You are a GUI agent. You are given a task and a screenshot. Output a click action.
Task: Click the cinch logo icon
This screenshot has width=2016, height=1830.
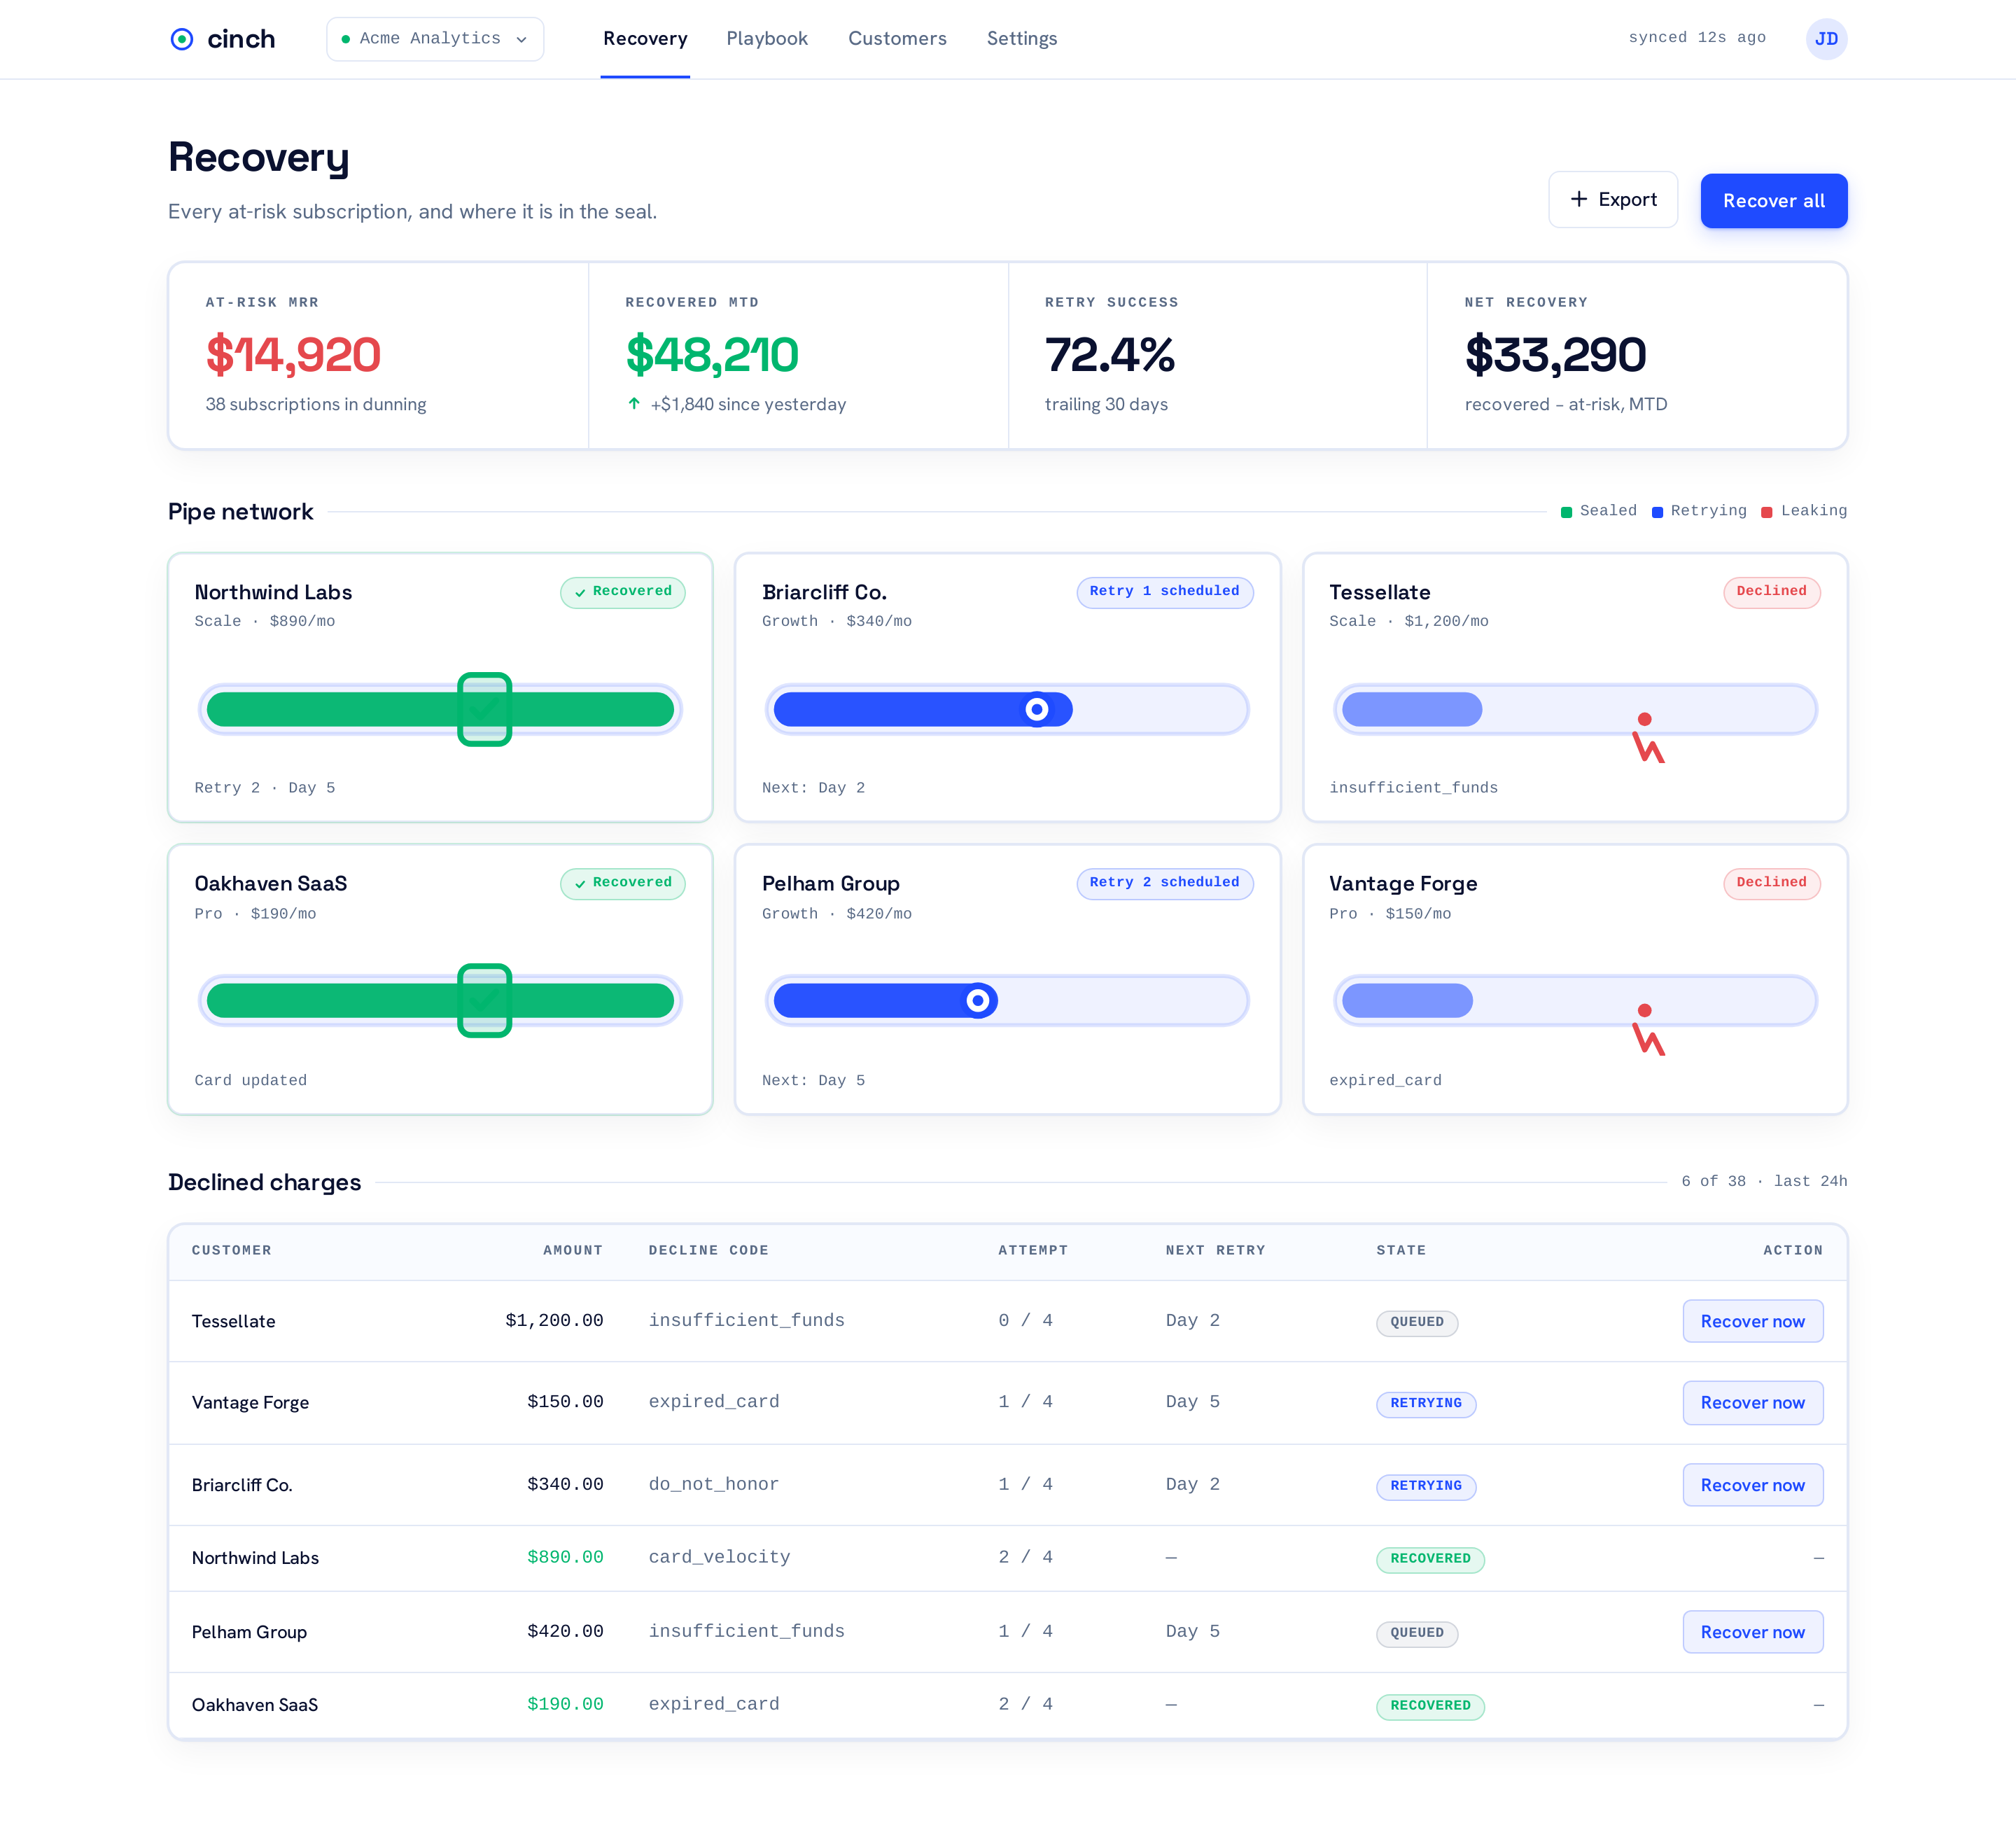(x=182, y=39)
